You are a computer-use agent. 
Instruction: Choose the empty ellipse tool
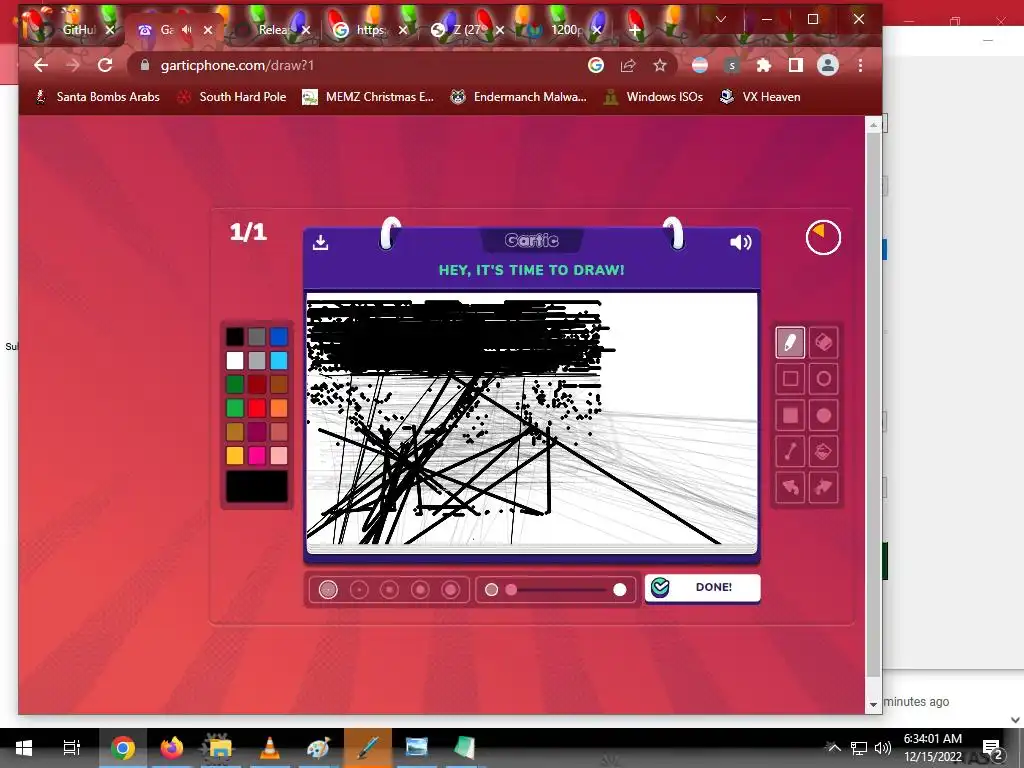[824, 379]
